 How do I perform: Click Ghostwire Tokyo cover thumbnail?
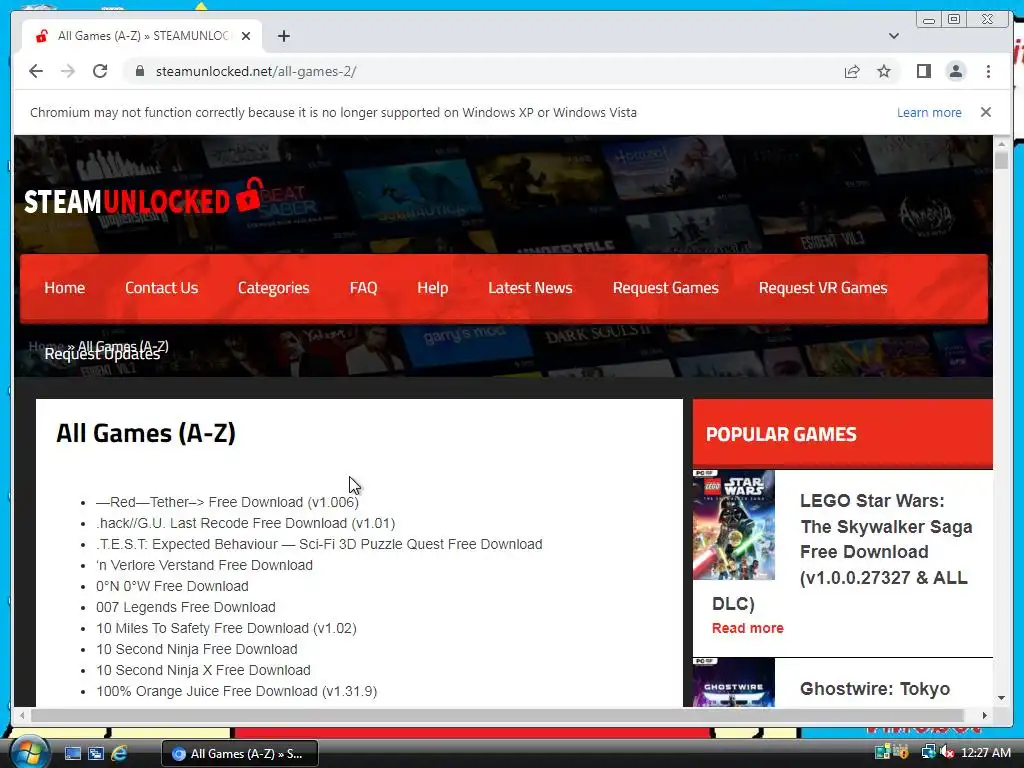coord(733,682)
